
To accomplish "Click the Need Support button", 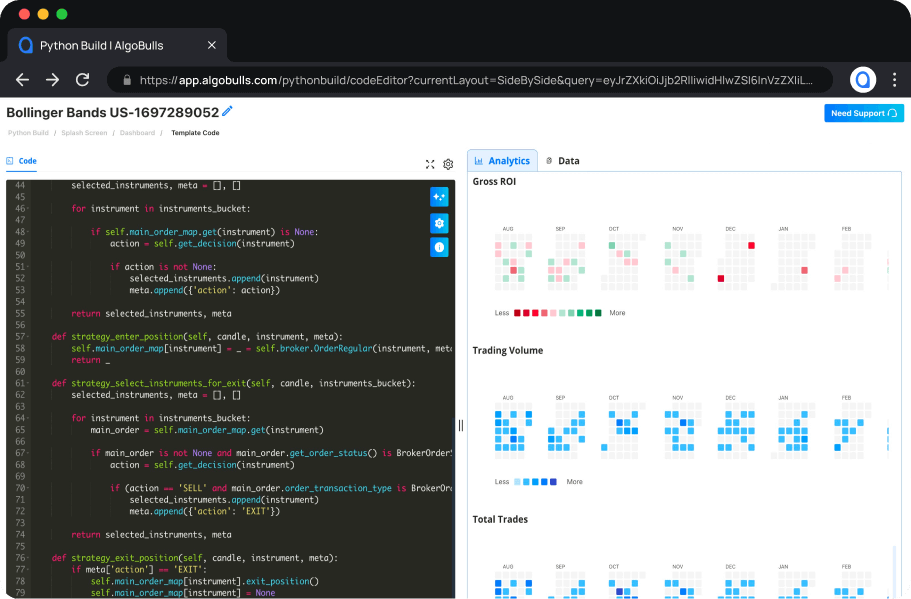I will (x=864, y=113).
